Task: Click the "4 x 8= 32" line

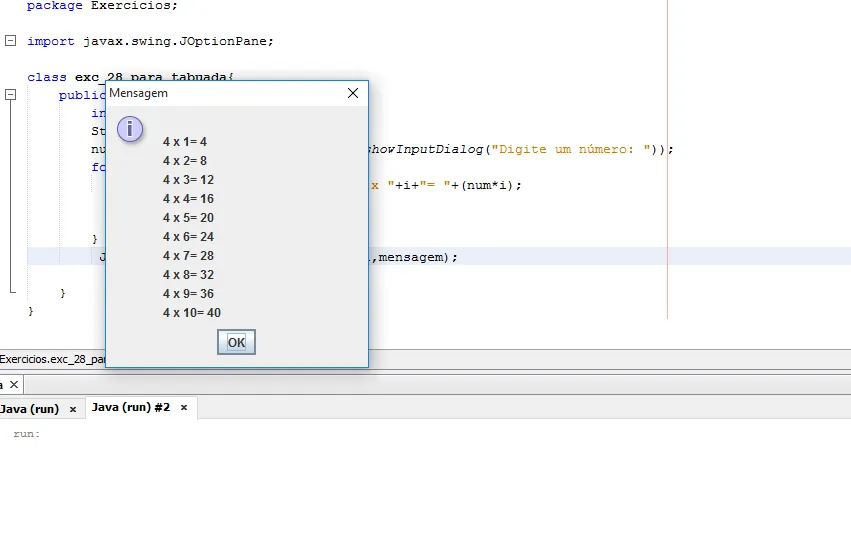Action: 188,275
